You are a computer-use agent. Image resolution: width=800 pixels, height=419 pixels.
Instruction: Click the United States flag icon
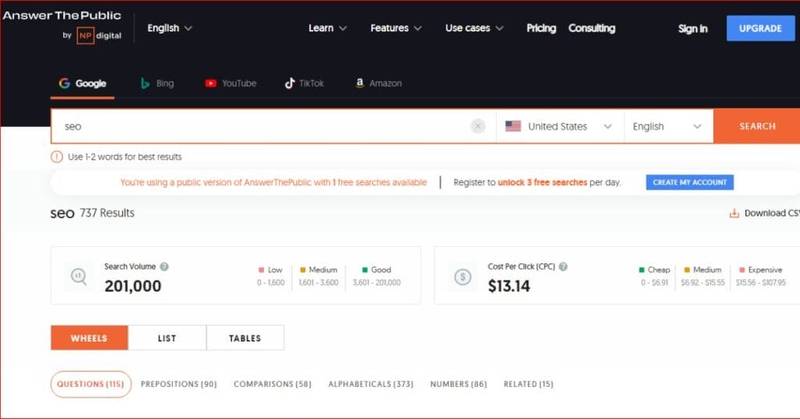click(x=513, y=126)
